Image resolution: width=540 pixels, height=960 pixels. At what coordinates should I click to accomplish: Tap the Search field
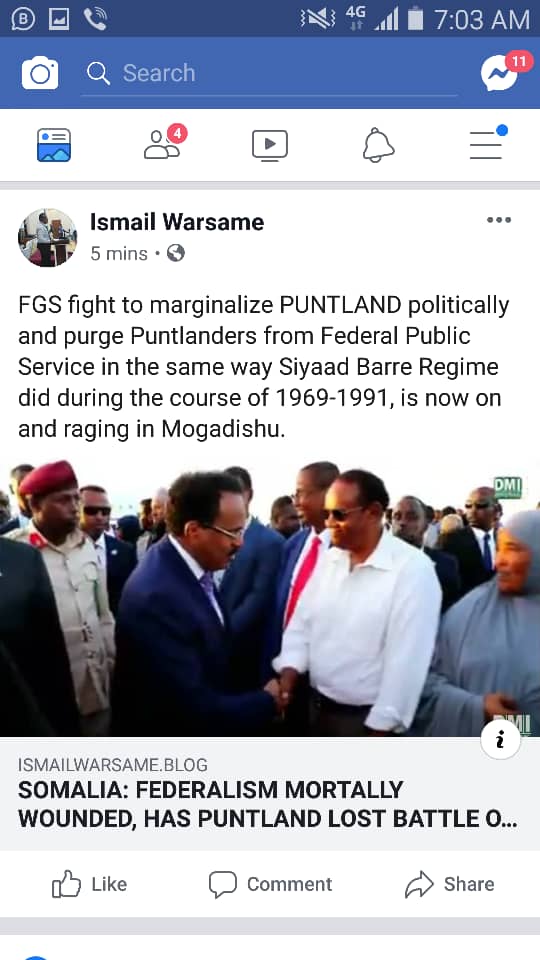269,73
